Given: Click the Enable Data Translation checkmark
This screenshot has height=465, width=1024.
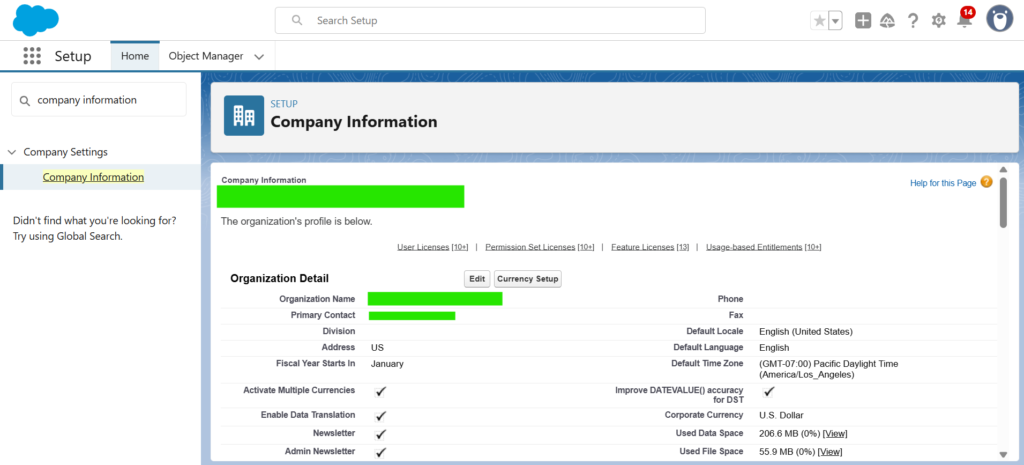Looking at the screenshot, I should click(x=381, y=415).
